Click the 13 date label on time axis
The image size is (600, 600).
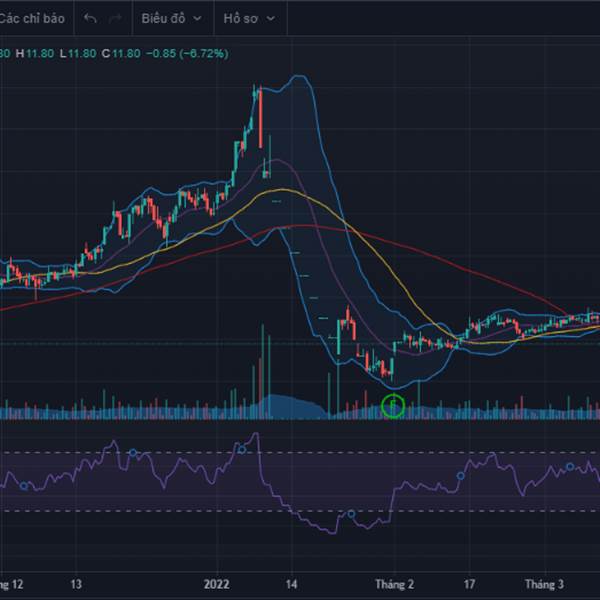(76, 584)
